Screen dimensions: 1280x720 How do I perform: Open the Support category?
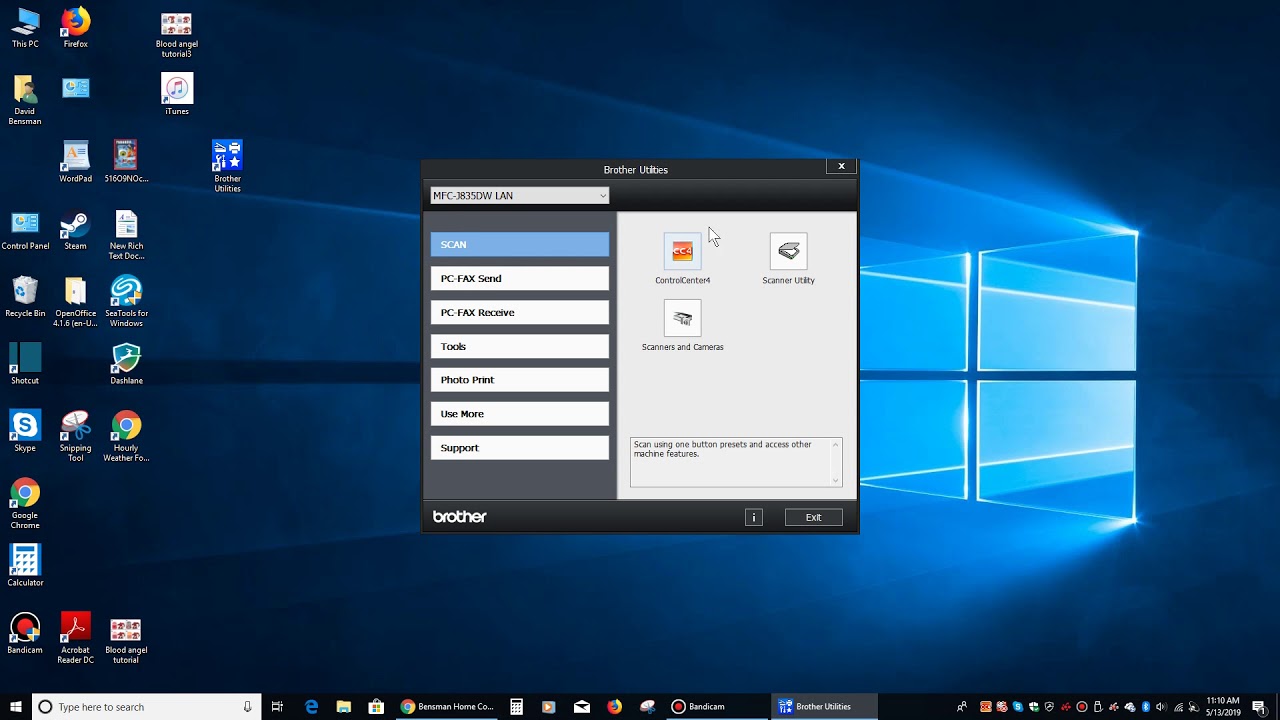click(519, 448)
